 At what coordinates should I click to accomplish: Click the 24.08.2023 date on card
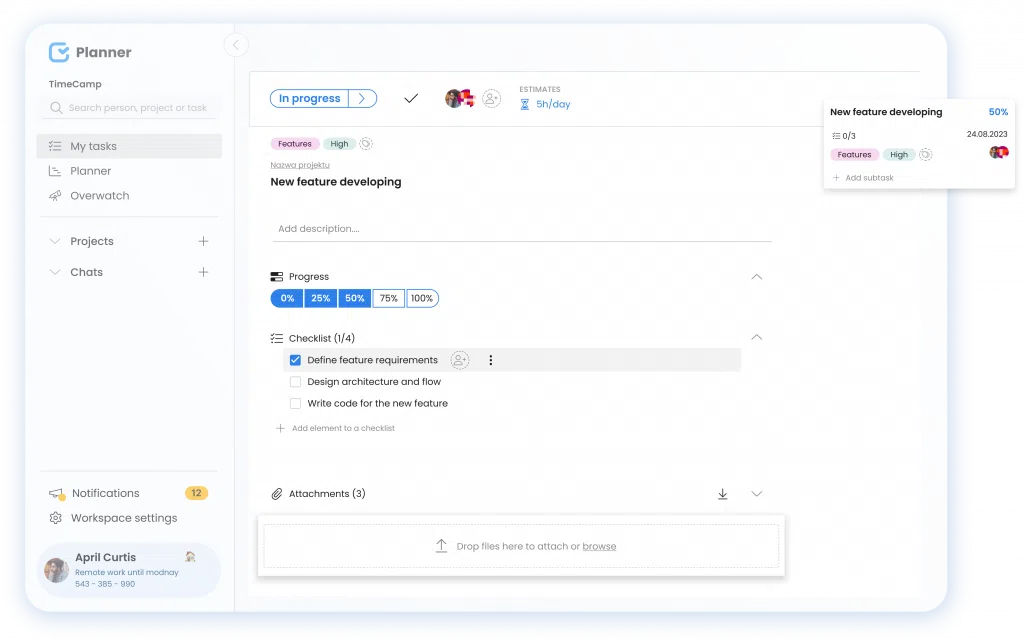click(x=987, y=134)
